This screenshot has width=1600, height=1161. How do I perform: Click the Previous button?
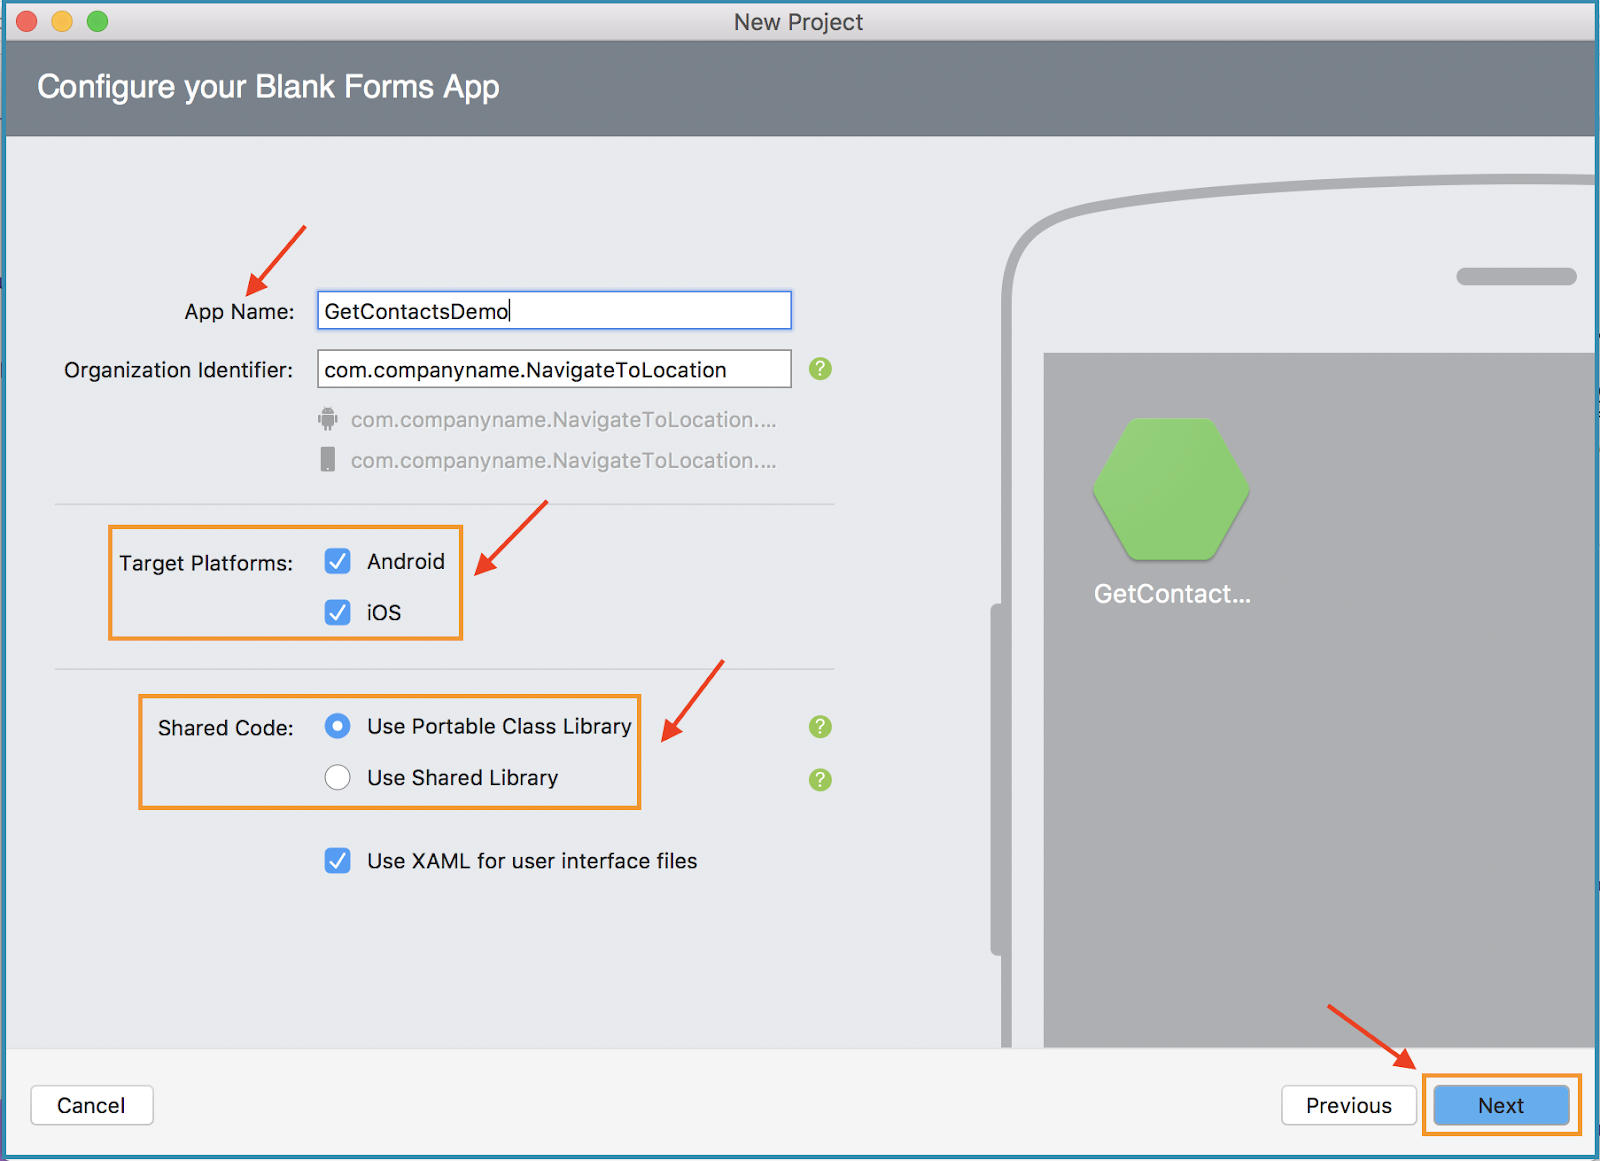coord(1348,1105)
